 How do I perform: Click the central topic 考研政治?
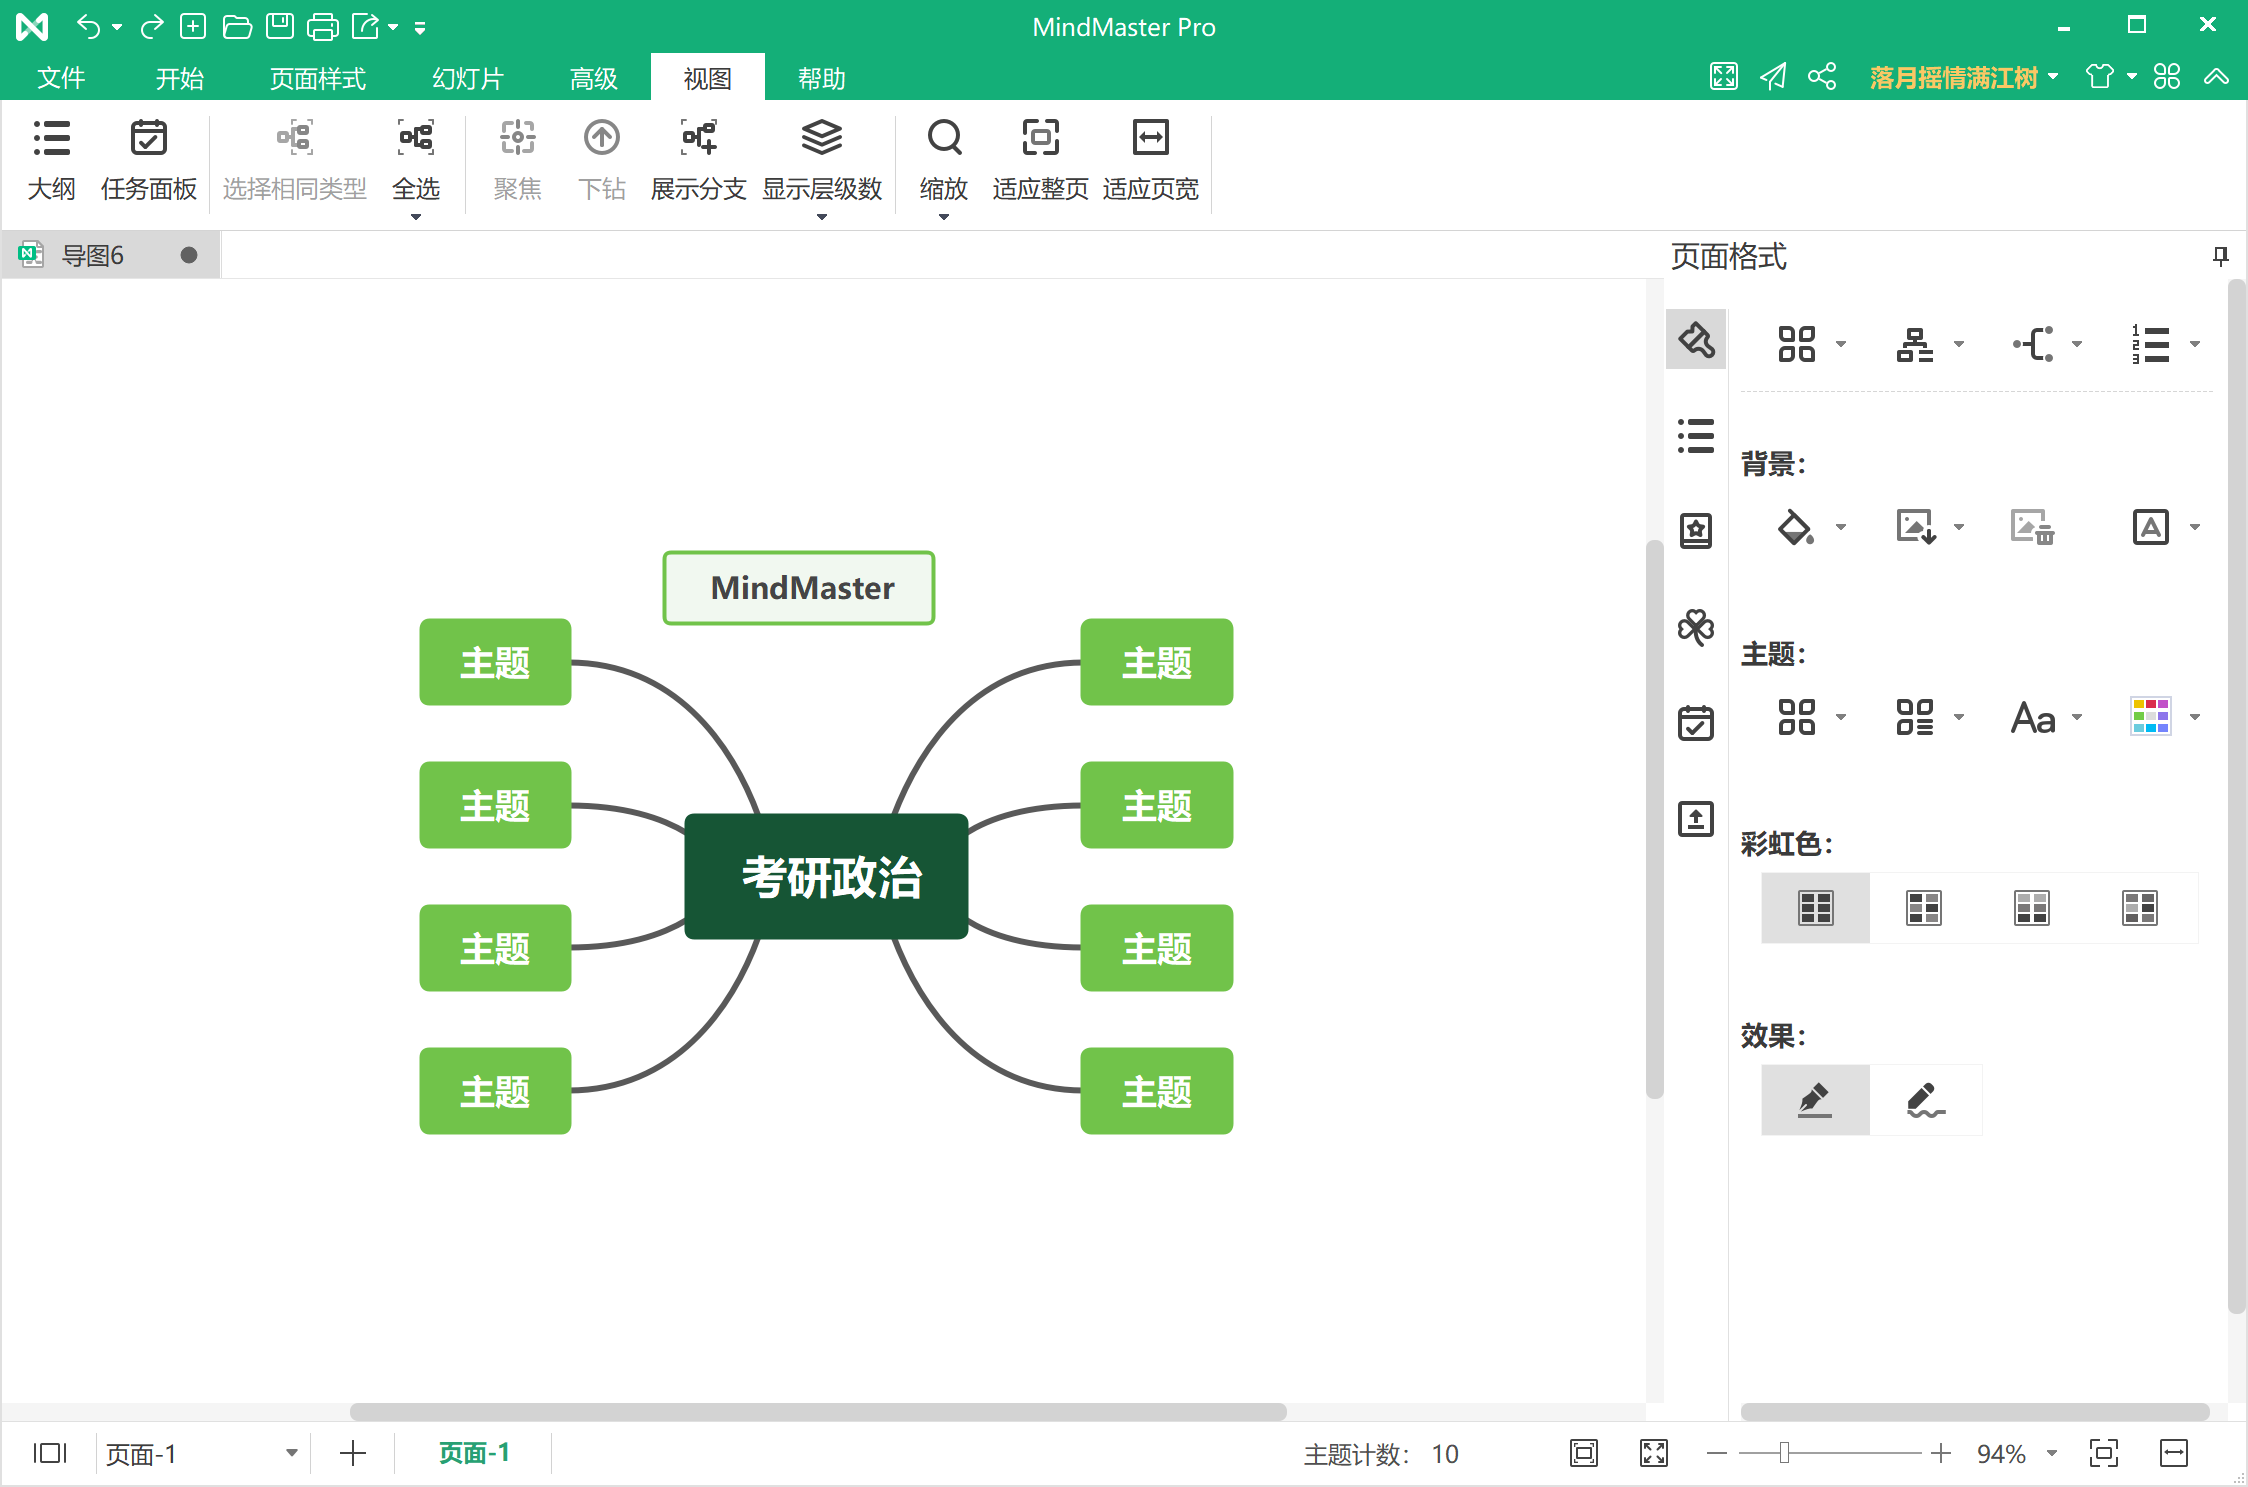(x=827, y=876)
